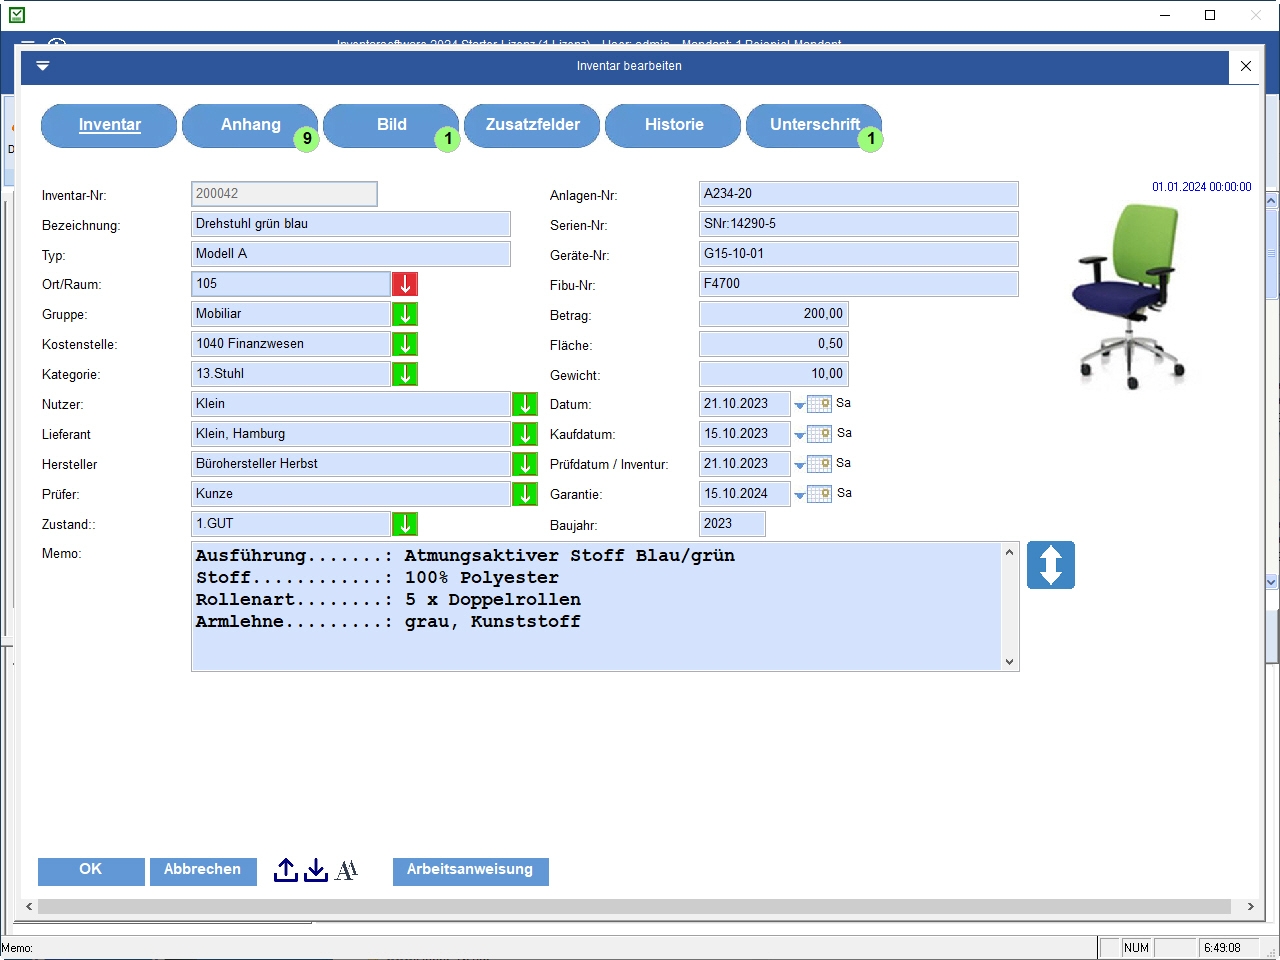Open the Prüfer selection list arrow
1280x960 pixels.
pos(525,494)
